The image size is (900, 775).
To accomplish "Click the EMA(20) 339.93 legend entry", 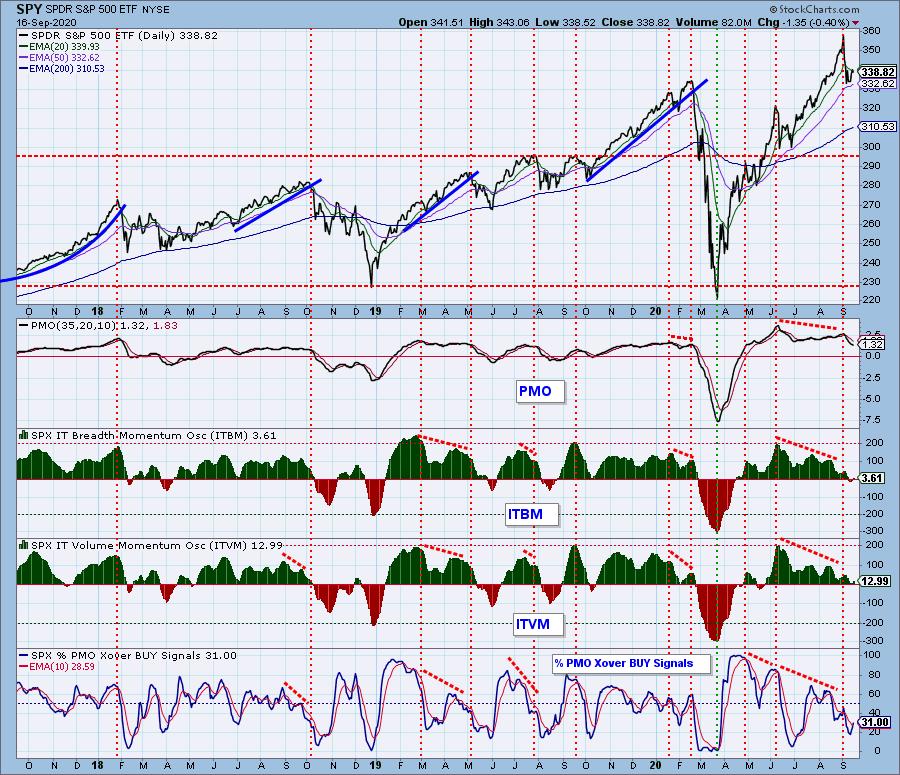I will 59,46.
